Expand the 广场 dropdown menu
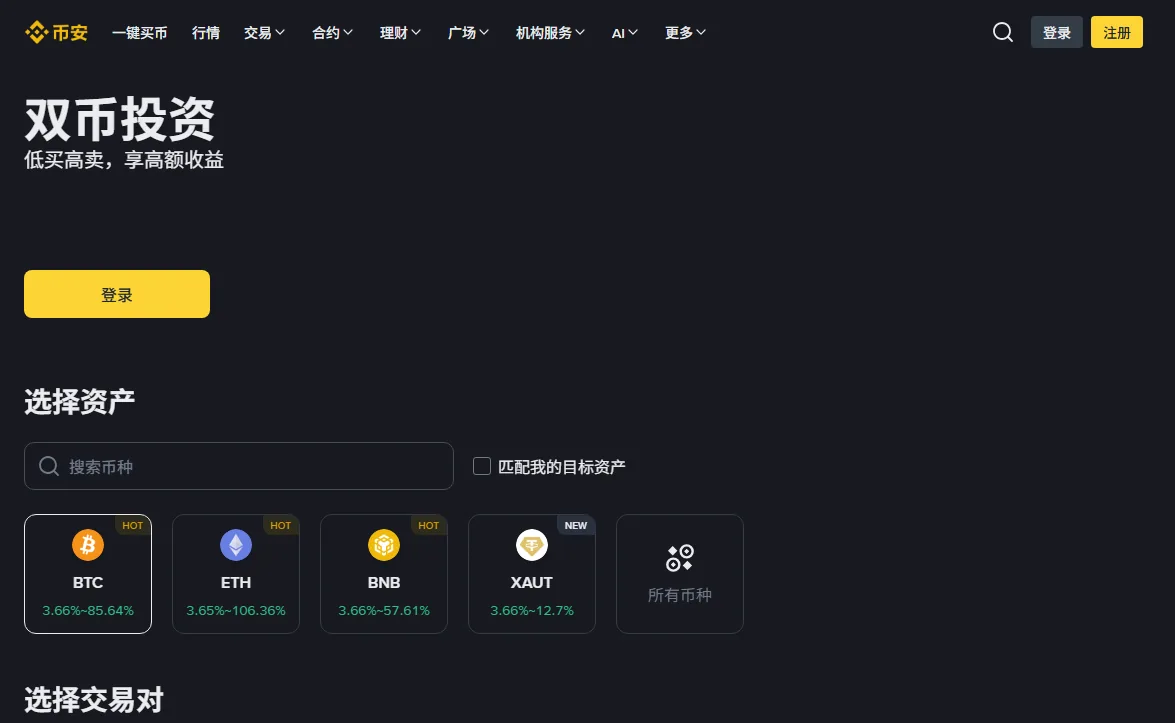 pos(468,32)
